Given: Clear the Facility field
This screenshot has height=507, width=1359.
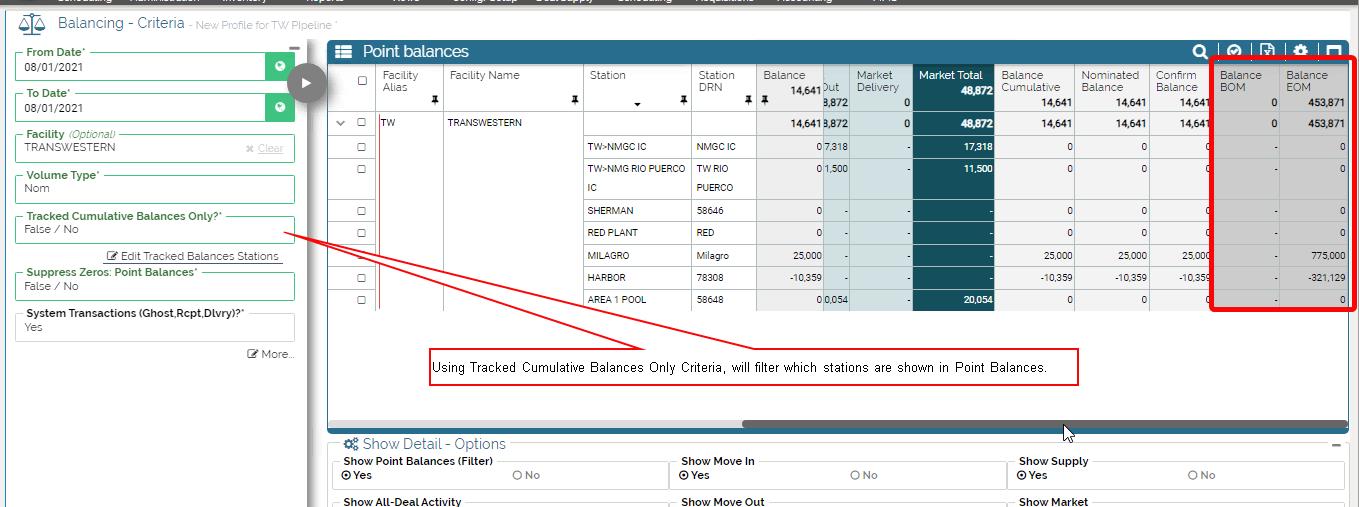Looking at the screenshot, I should point(264,148).
